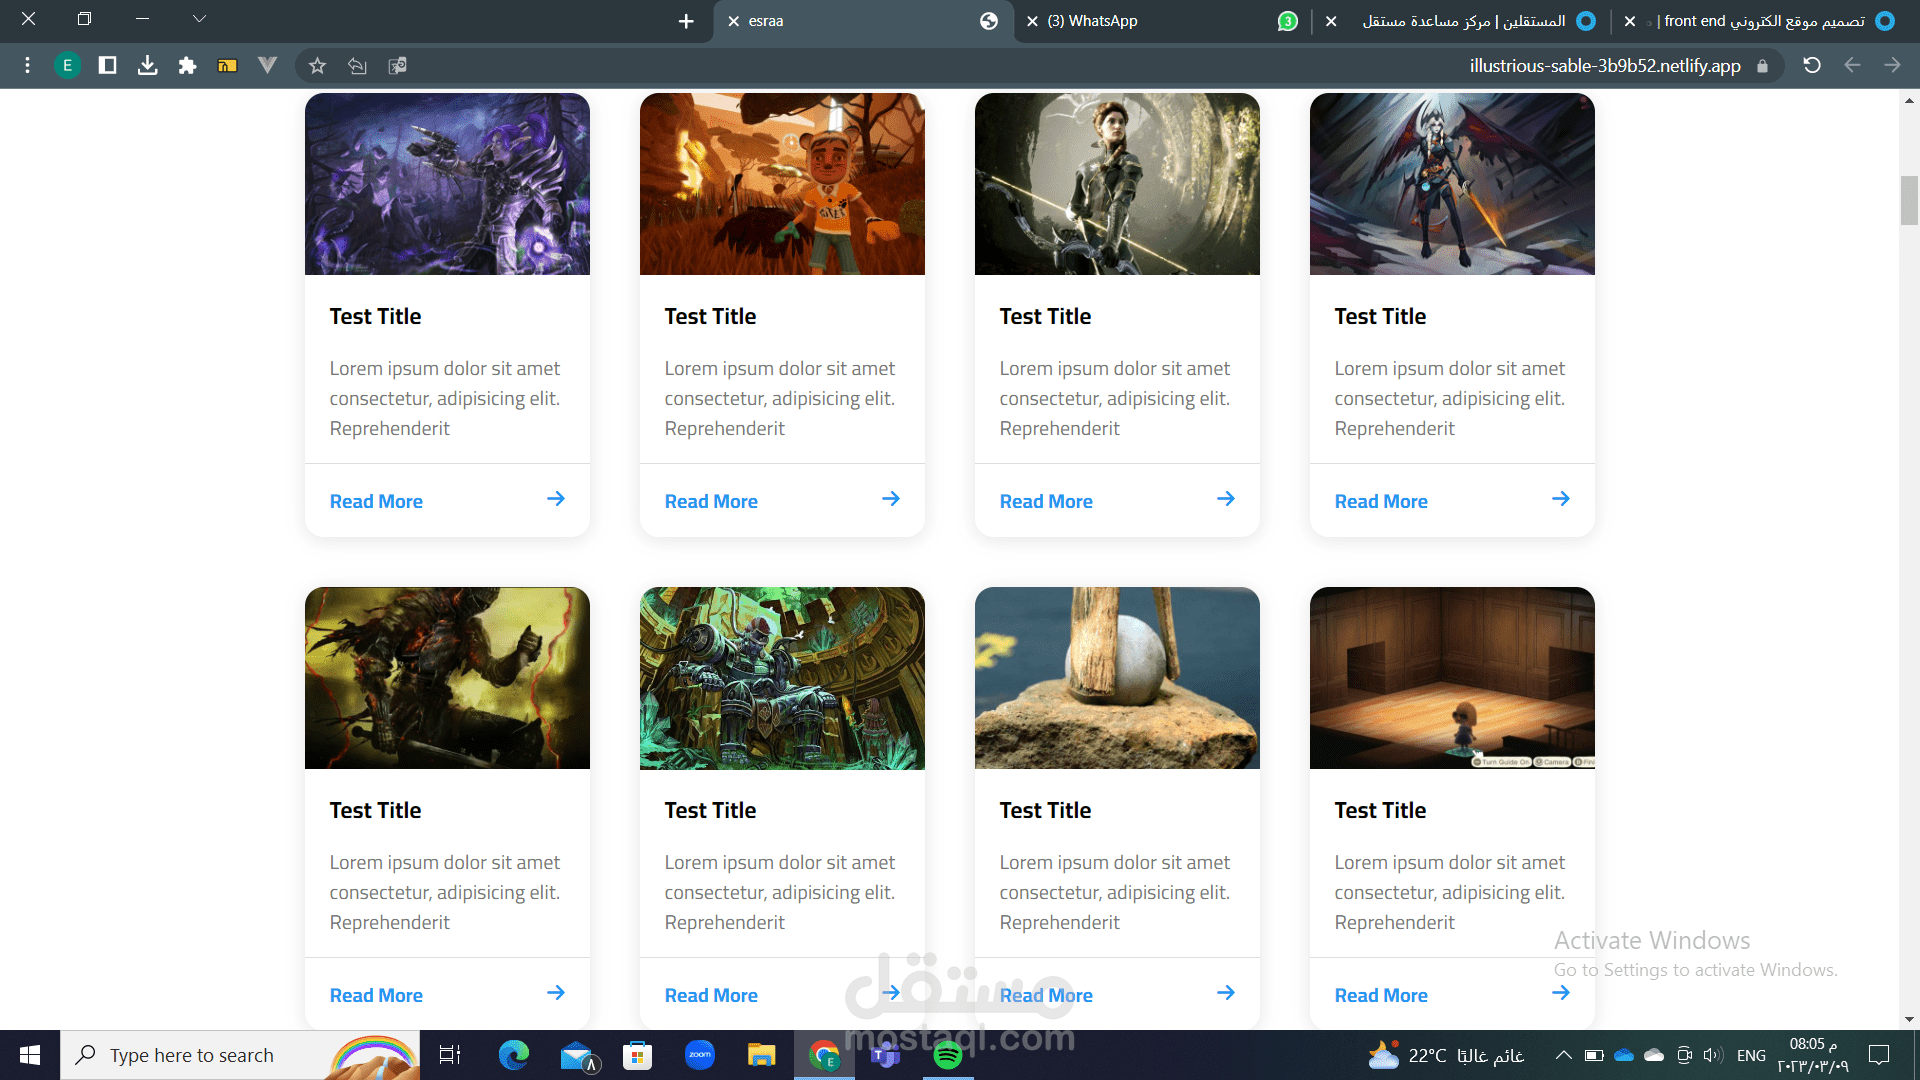Click the scrollbar up arrow
This screenshot has height=1080, width=1920.
click(1909, 100)
